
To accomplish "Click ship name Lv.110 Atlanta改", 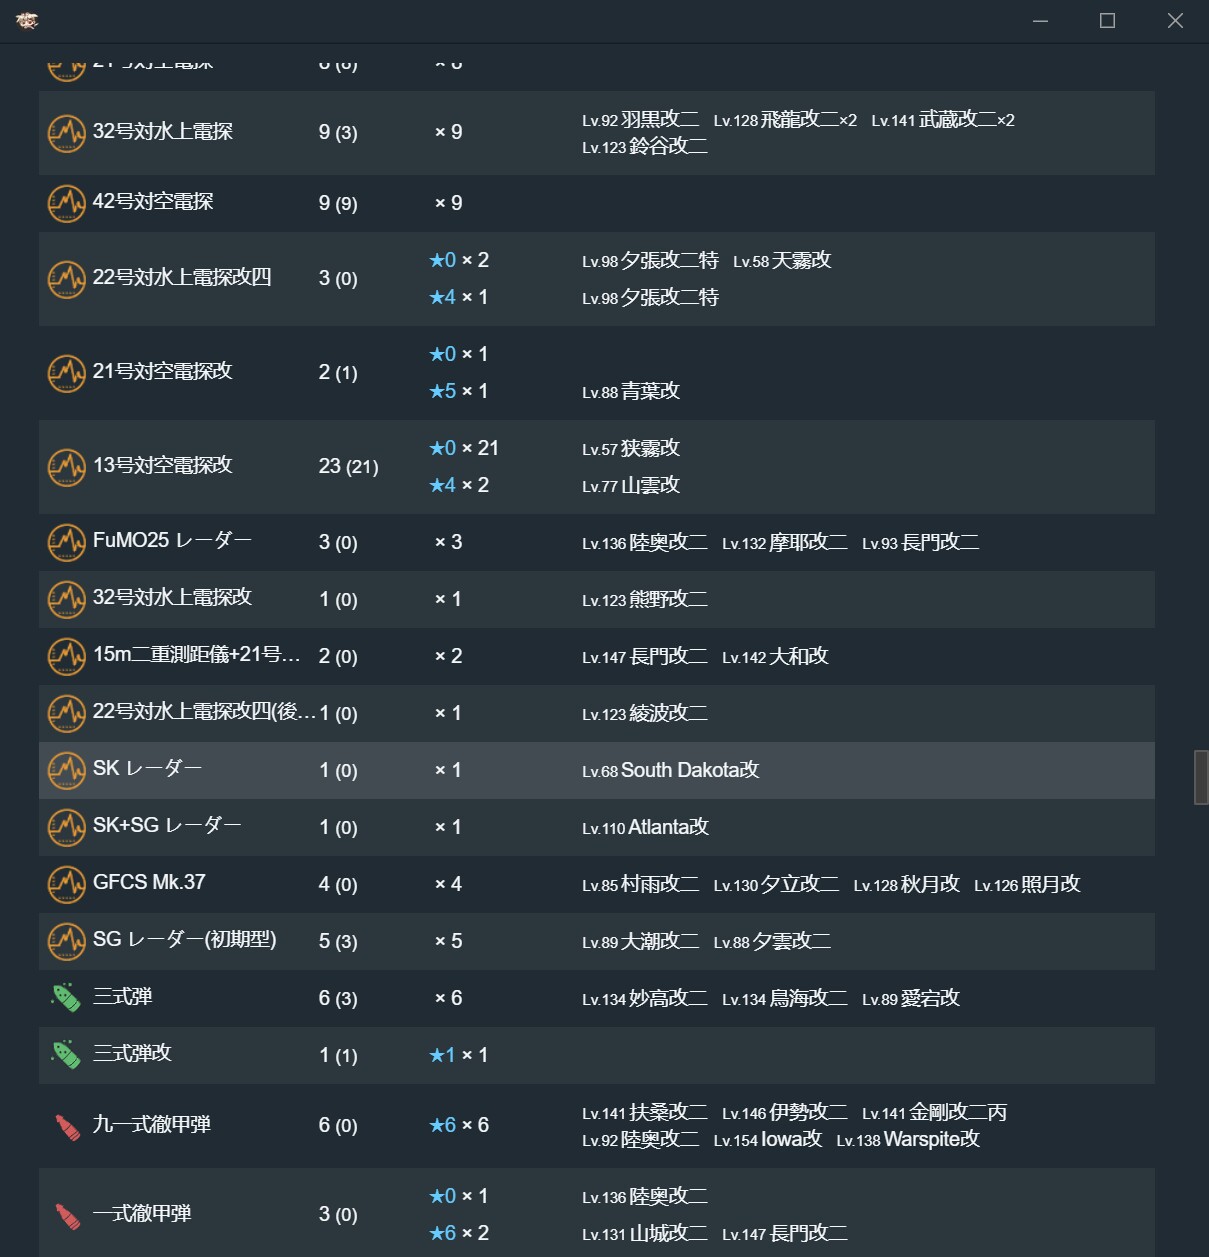I will pyautogui.click(x=646, y=827).
